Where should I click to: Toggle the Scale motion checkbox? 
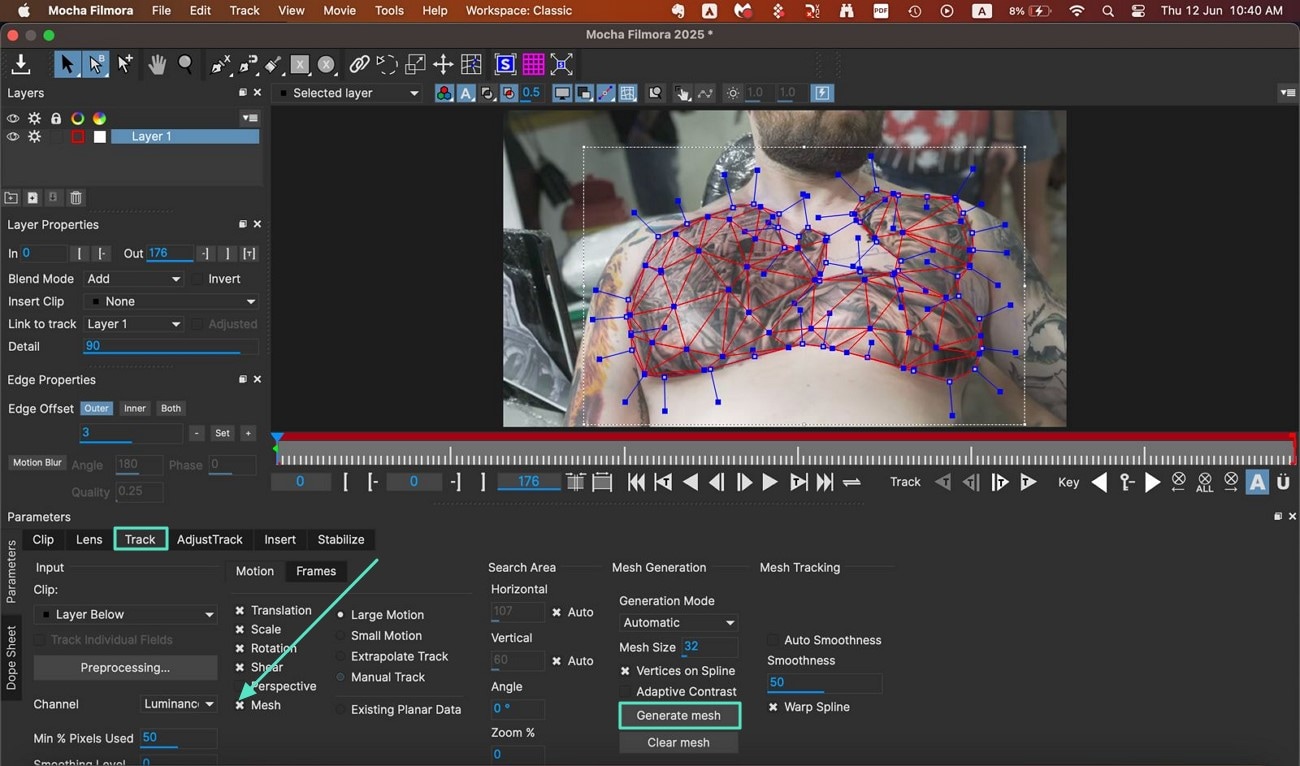click(x=240, y=629)
